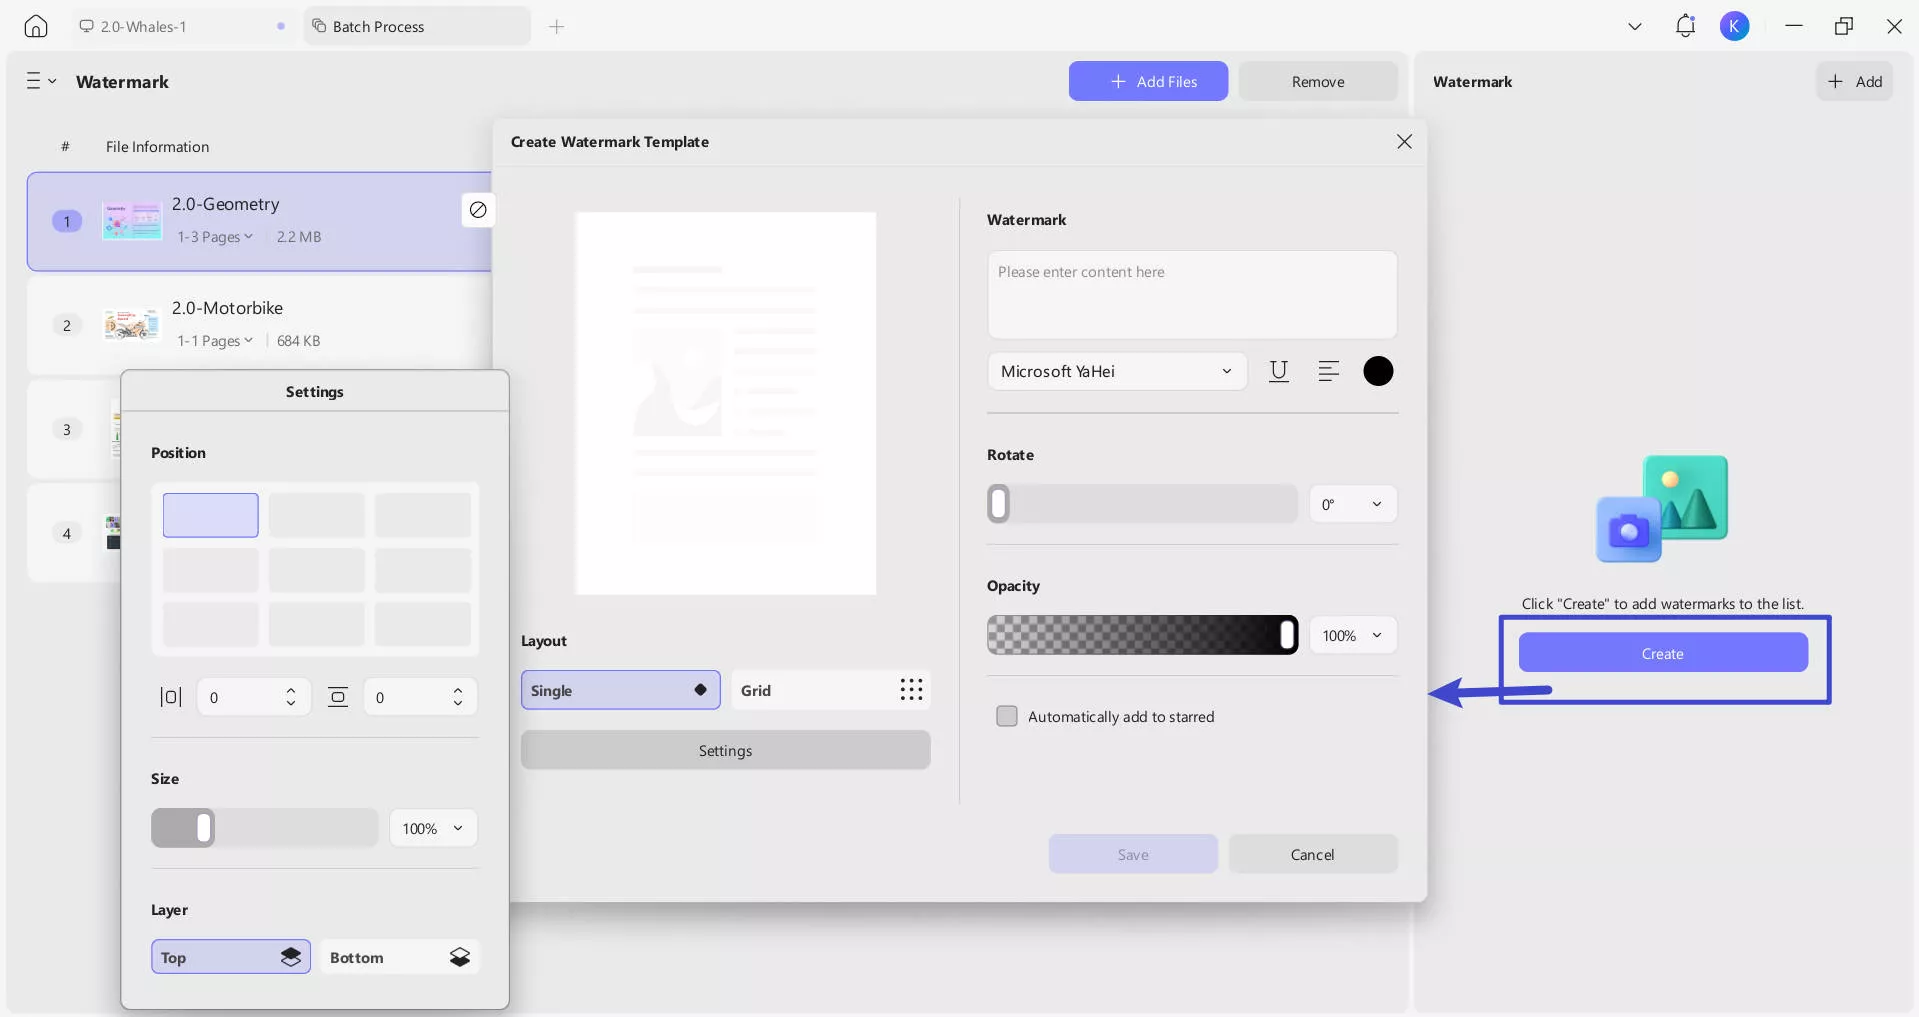
Task: Open the sidebar list menu icon
Action: pos(40,81)
